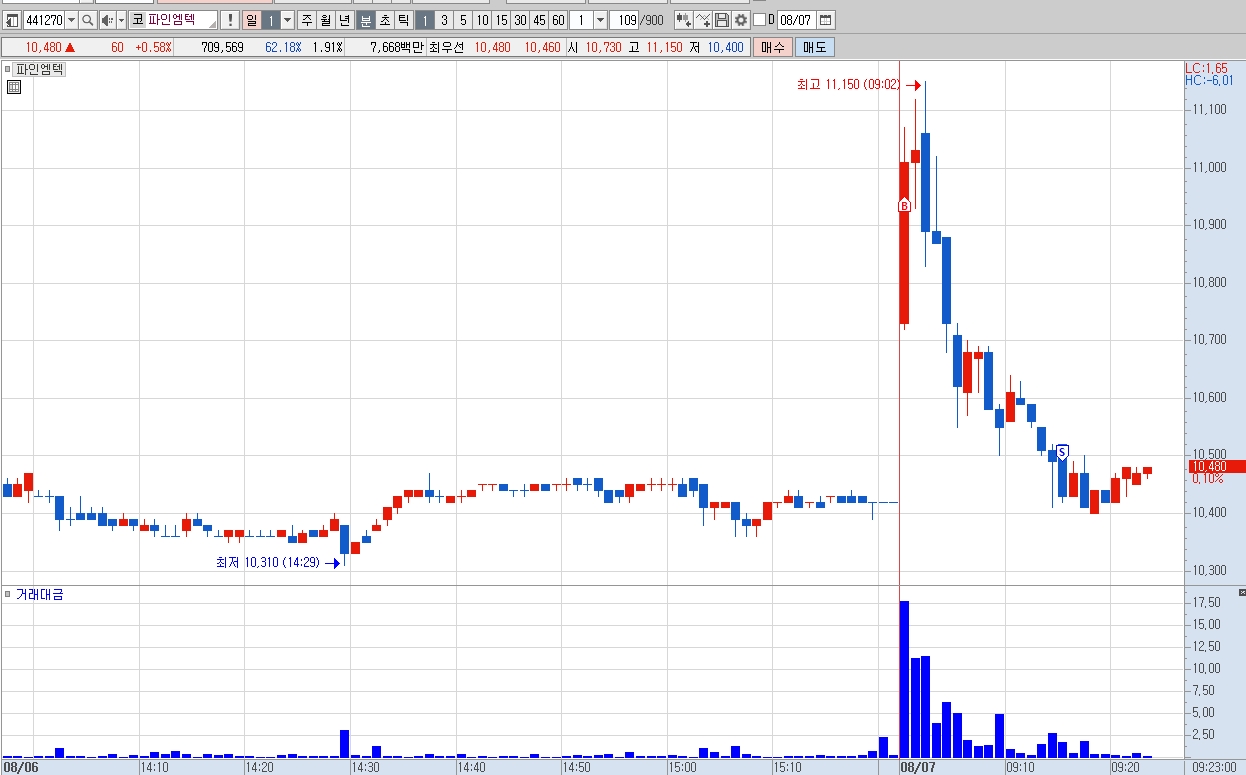The image size is (1246, 775).
Task: Open the chart settings gear icon
Action: coord(741,20)
